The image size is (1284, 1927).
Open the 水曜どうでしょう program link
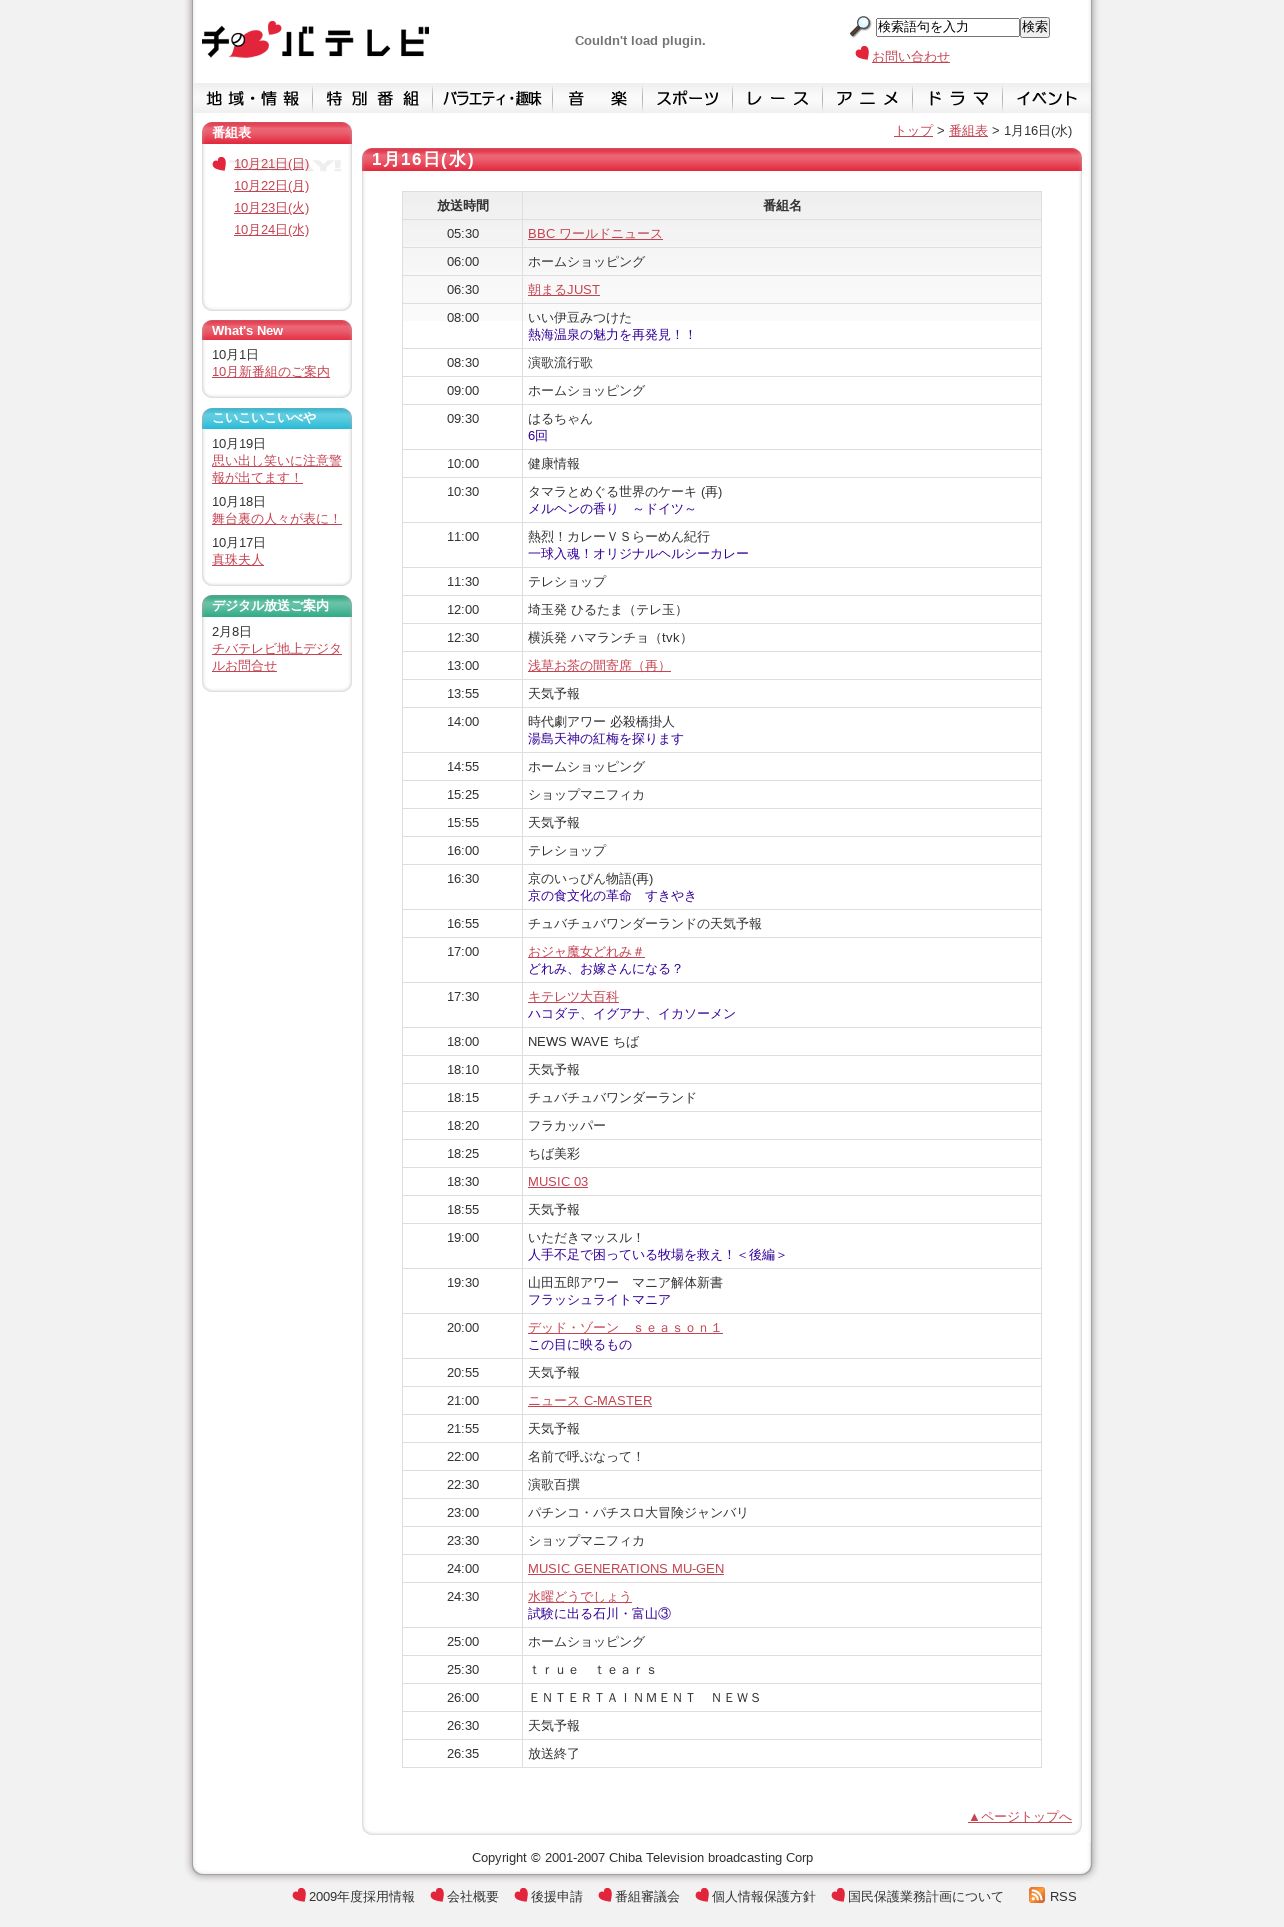pos(580,1597)
